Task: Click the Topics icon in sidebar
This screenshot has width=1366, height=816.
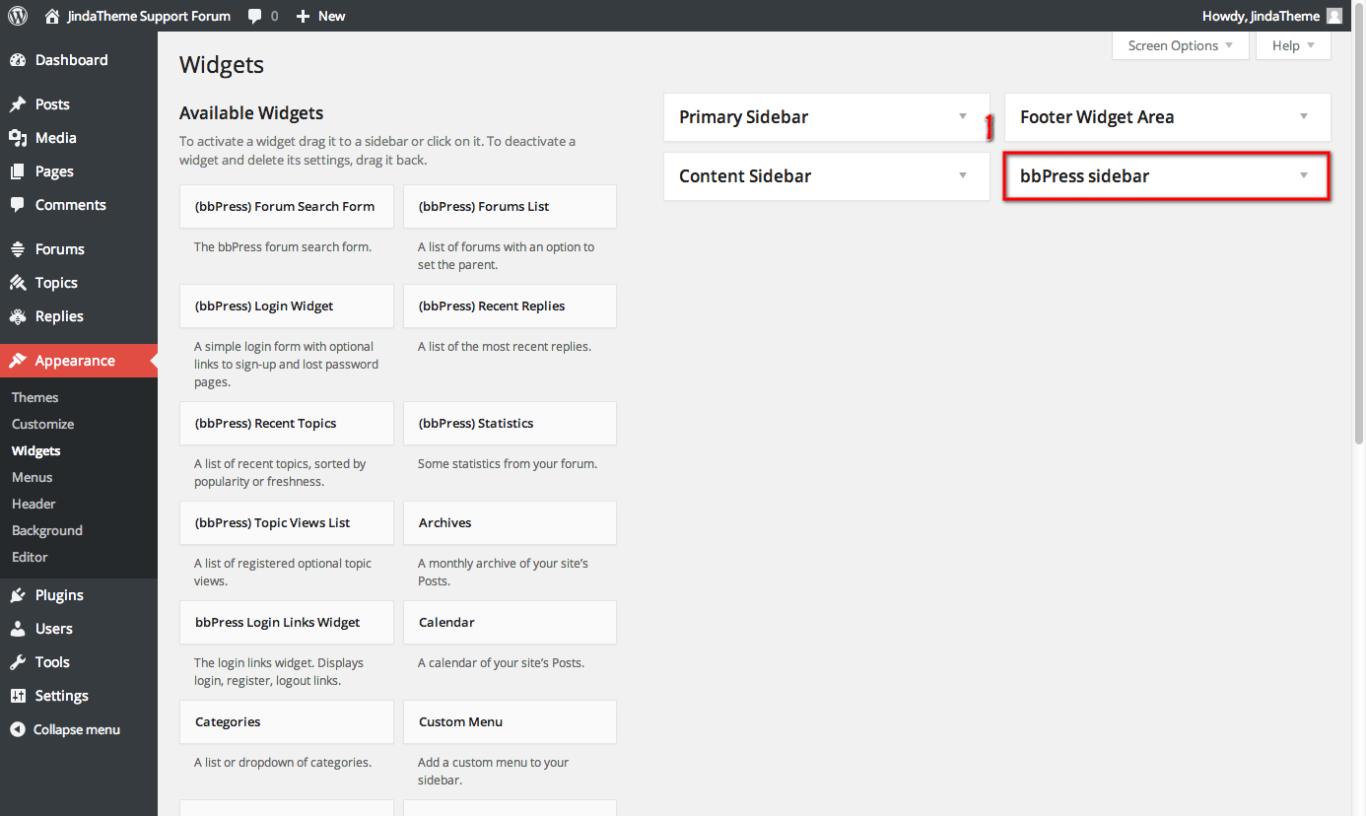Action: click(18, 283)
